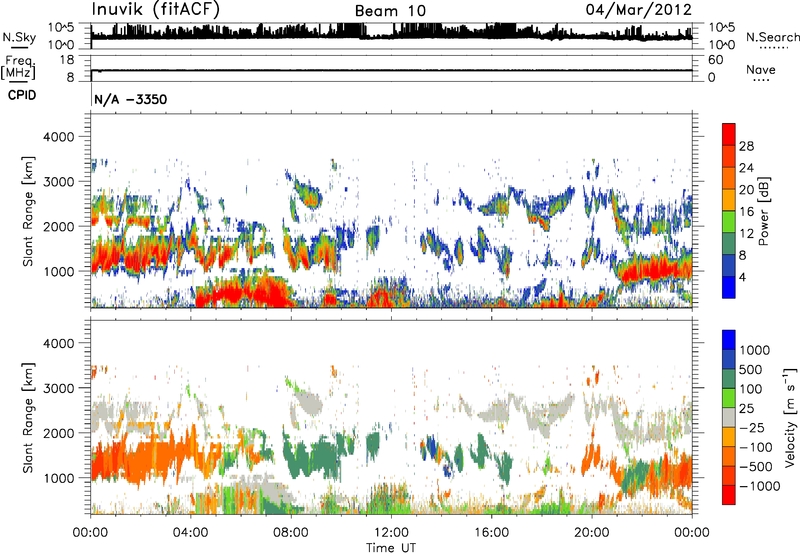Screen dimensions: 800x554
Task: Click the blue bottom of the Power colorbar
Action: [x=729, y=288]
